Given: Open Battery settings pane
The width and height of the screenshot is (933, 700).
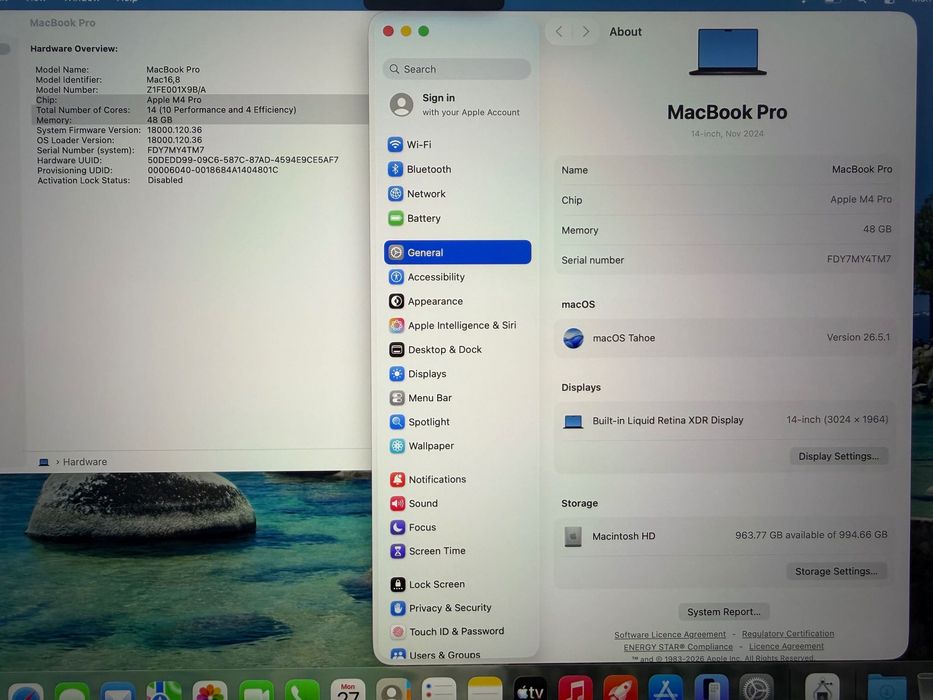Looking at the screenshot, I should point(414,218).
